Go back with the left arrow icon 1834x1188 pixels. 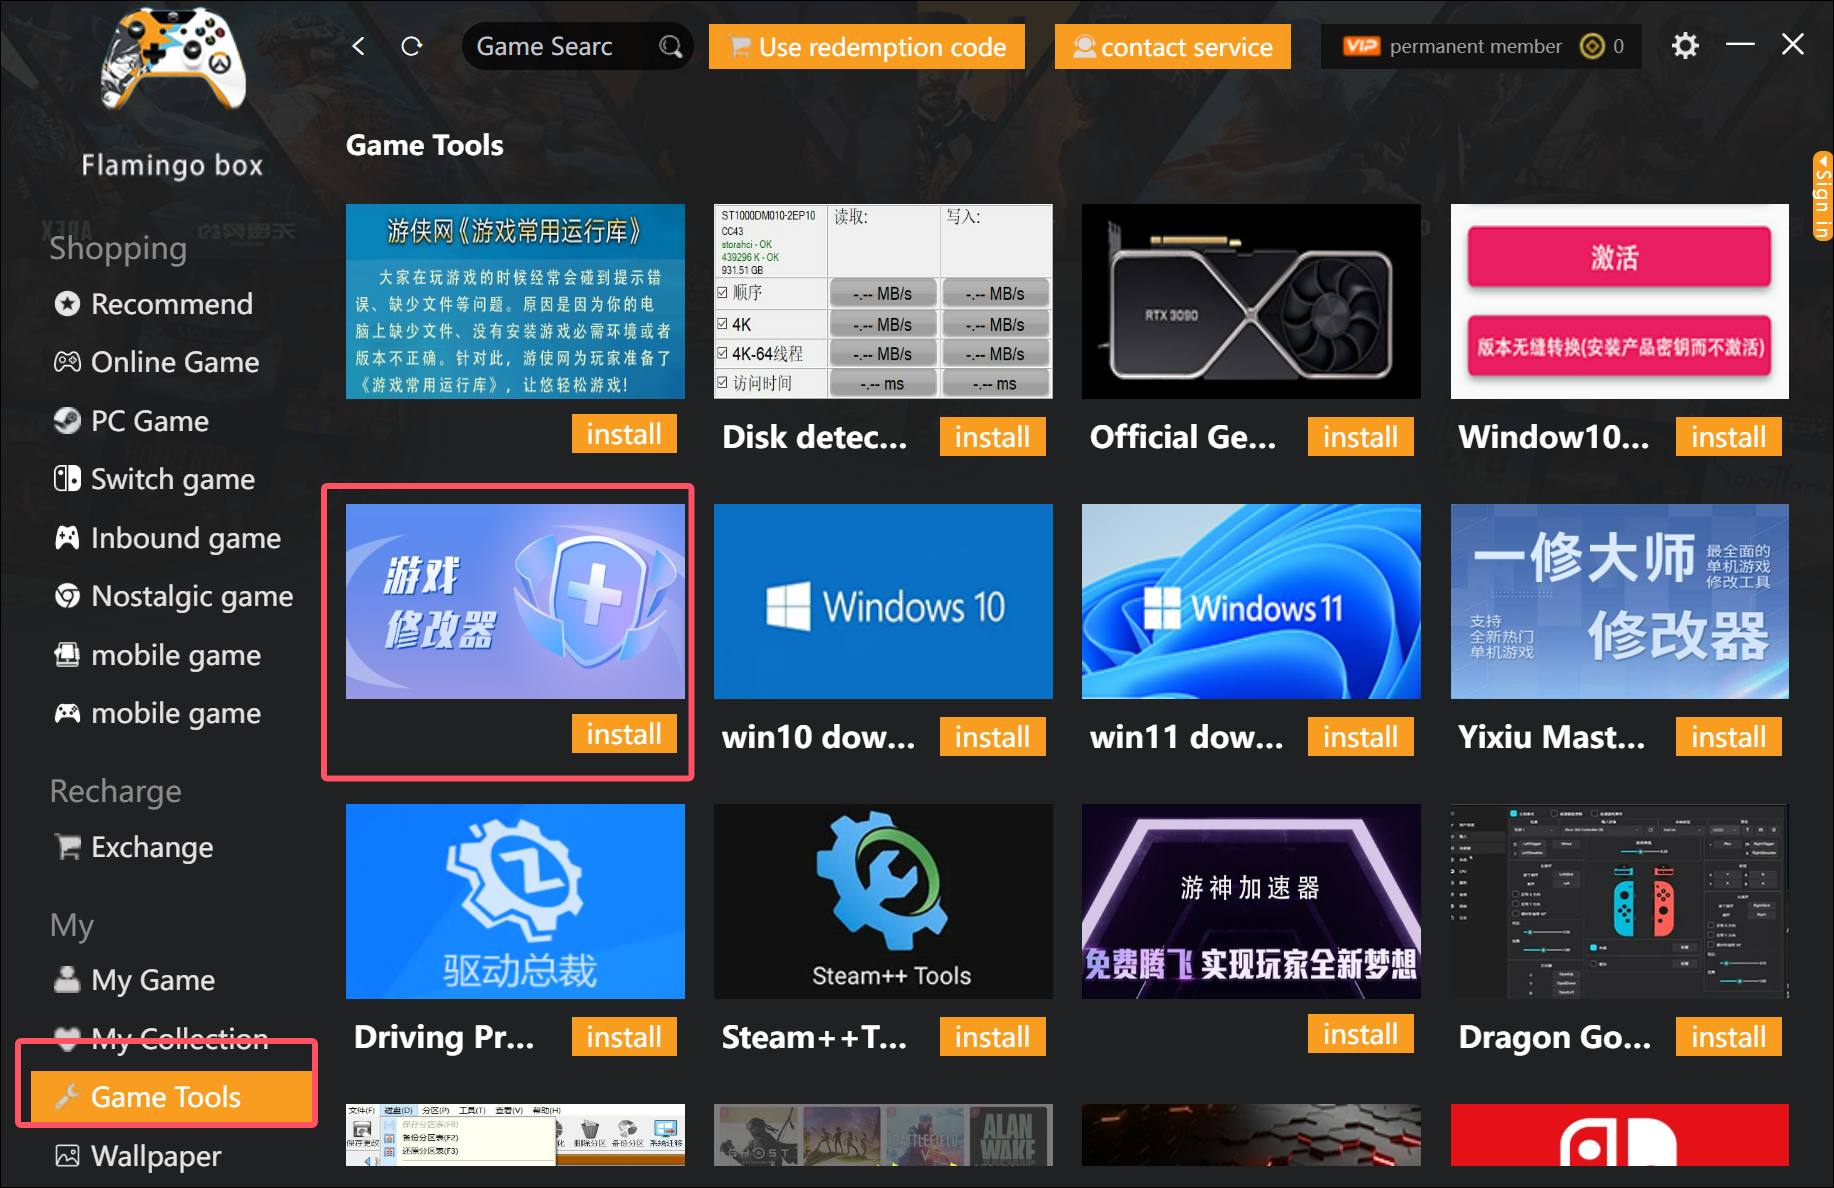tap(359, 46)
